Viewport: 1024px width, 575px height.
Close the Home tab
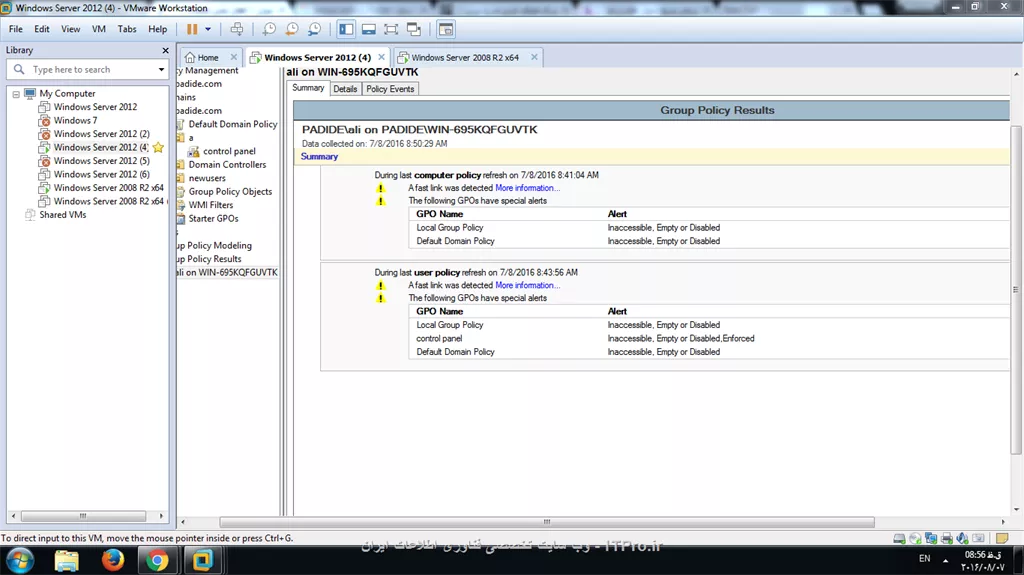pos(234,57)
